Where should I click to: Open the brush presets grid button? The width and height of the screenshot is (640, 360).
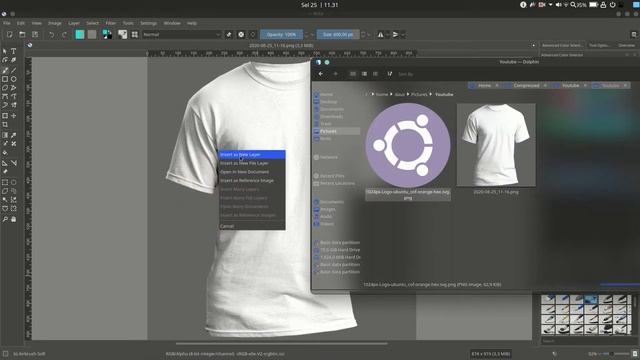[x=135, y=35]
